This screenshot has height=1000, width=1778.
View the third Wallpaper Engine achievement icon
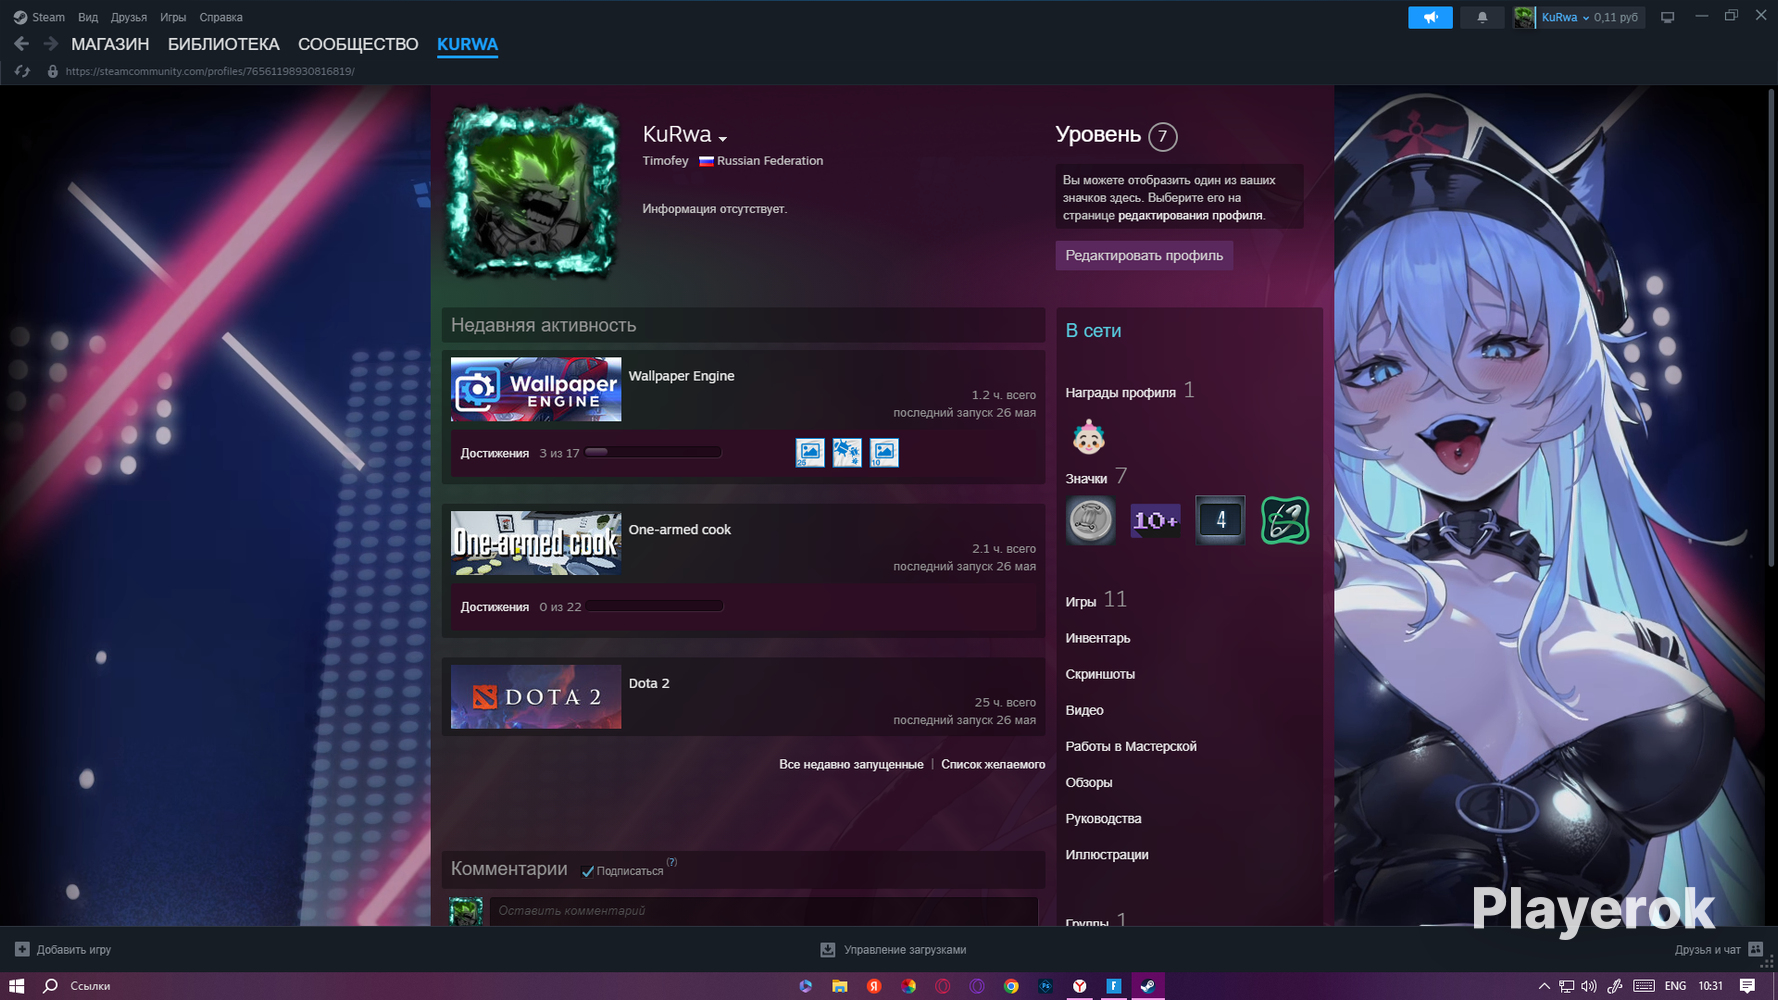(884, 452)
